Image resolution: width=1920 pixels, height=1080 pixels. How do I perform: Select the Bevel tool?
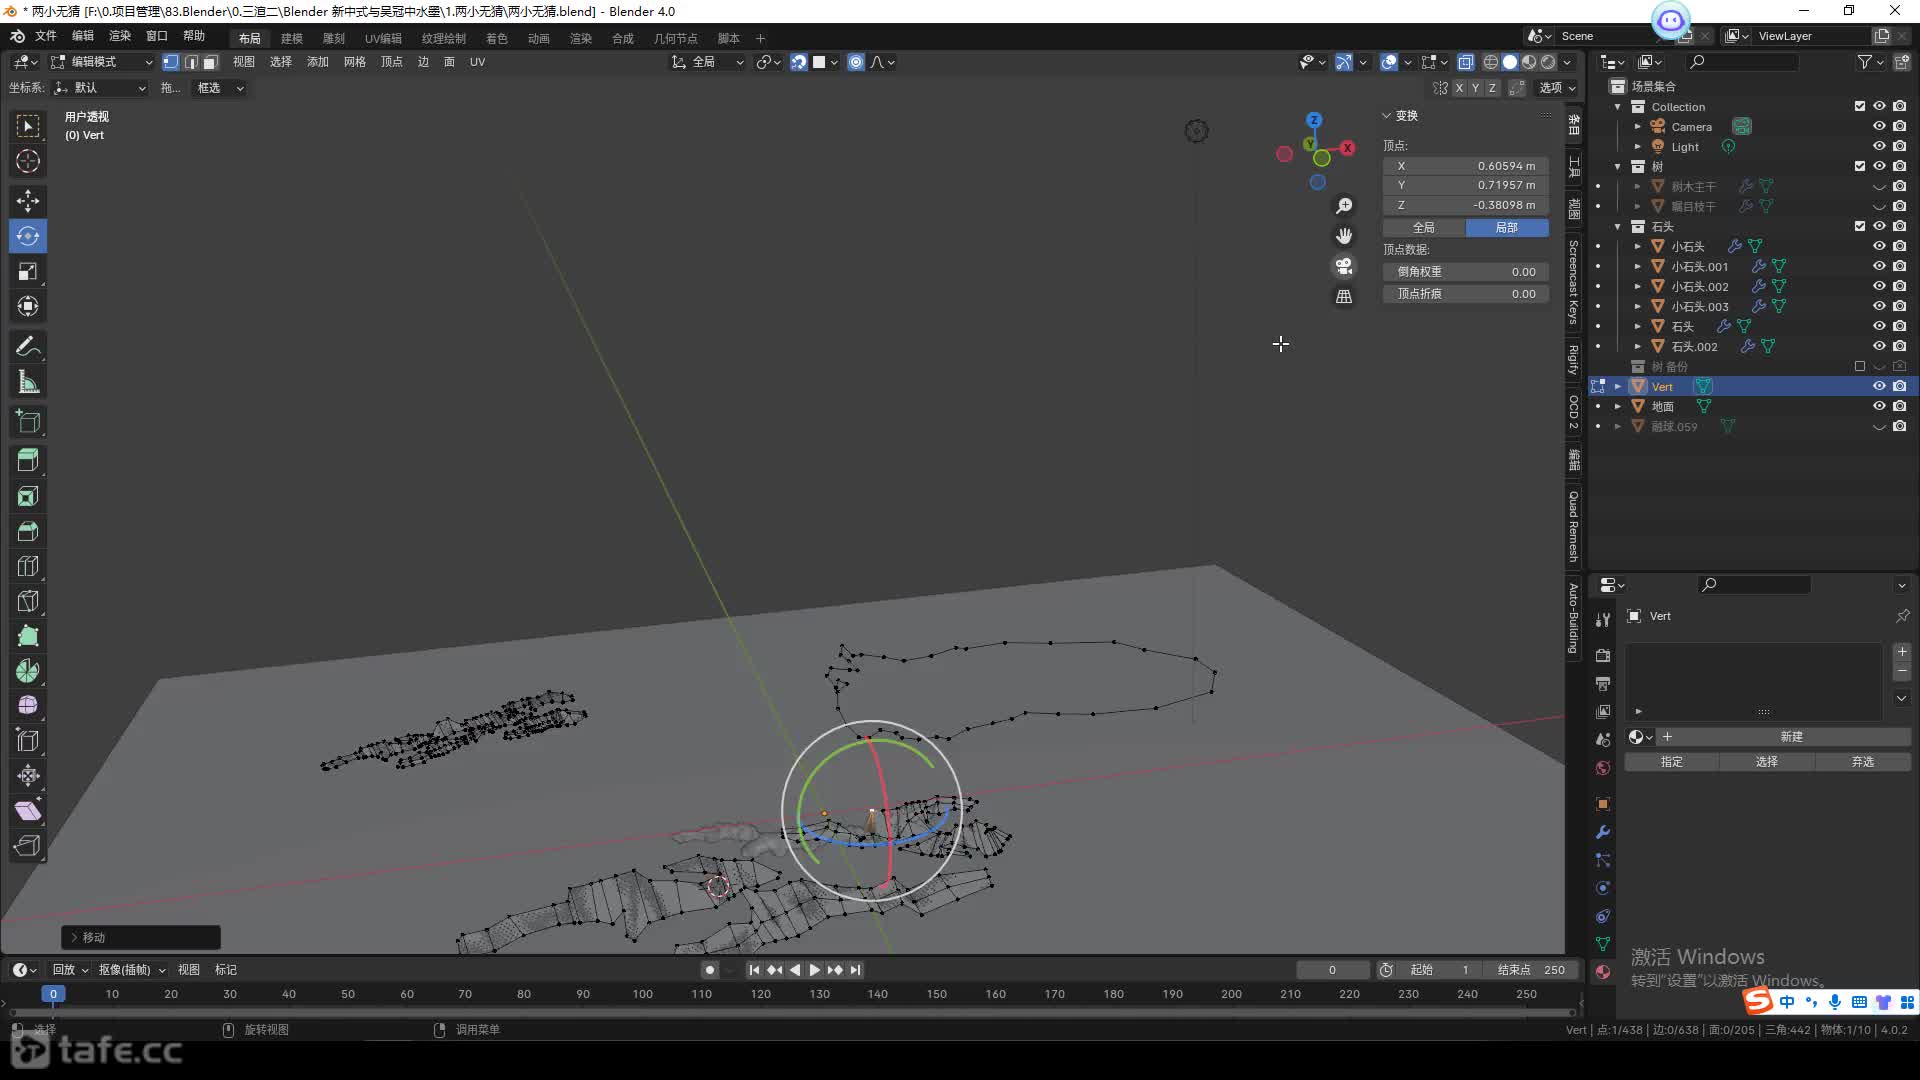point(28,531)
